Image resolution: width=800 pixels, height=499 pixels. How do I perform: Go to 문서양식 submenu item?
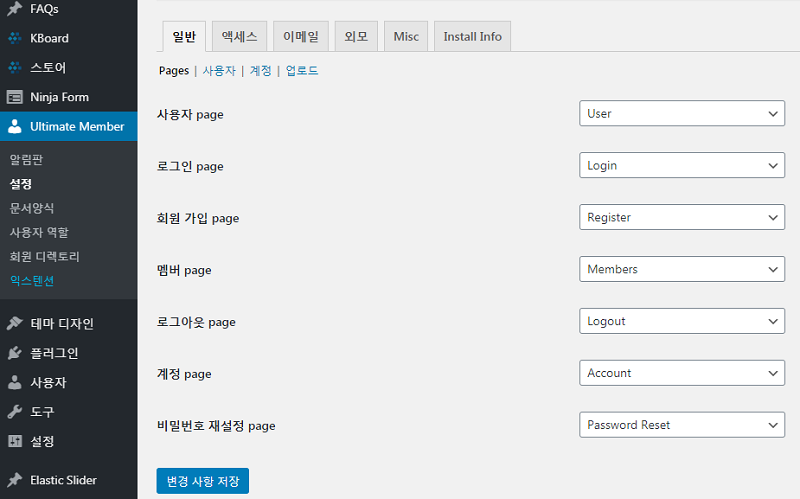click(x=32, y=208)
